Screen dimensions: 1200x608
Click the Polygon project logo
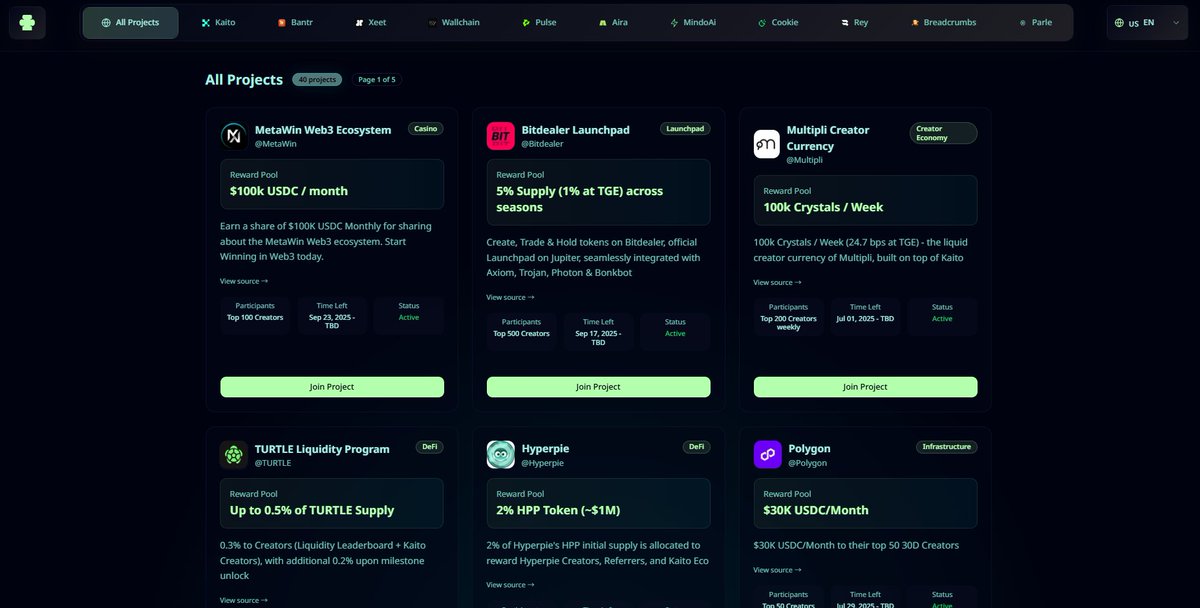[767, 455]
